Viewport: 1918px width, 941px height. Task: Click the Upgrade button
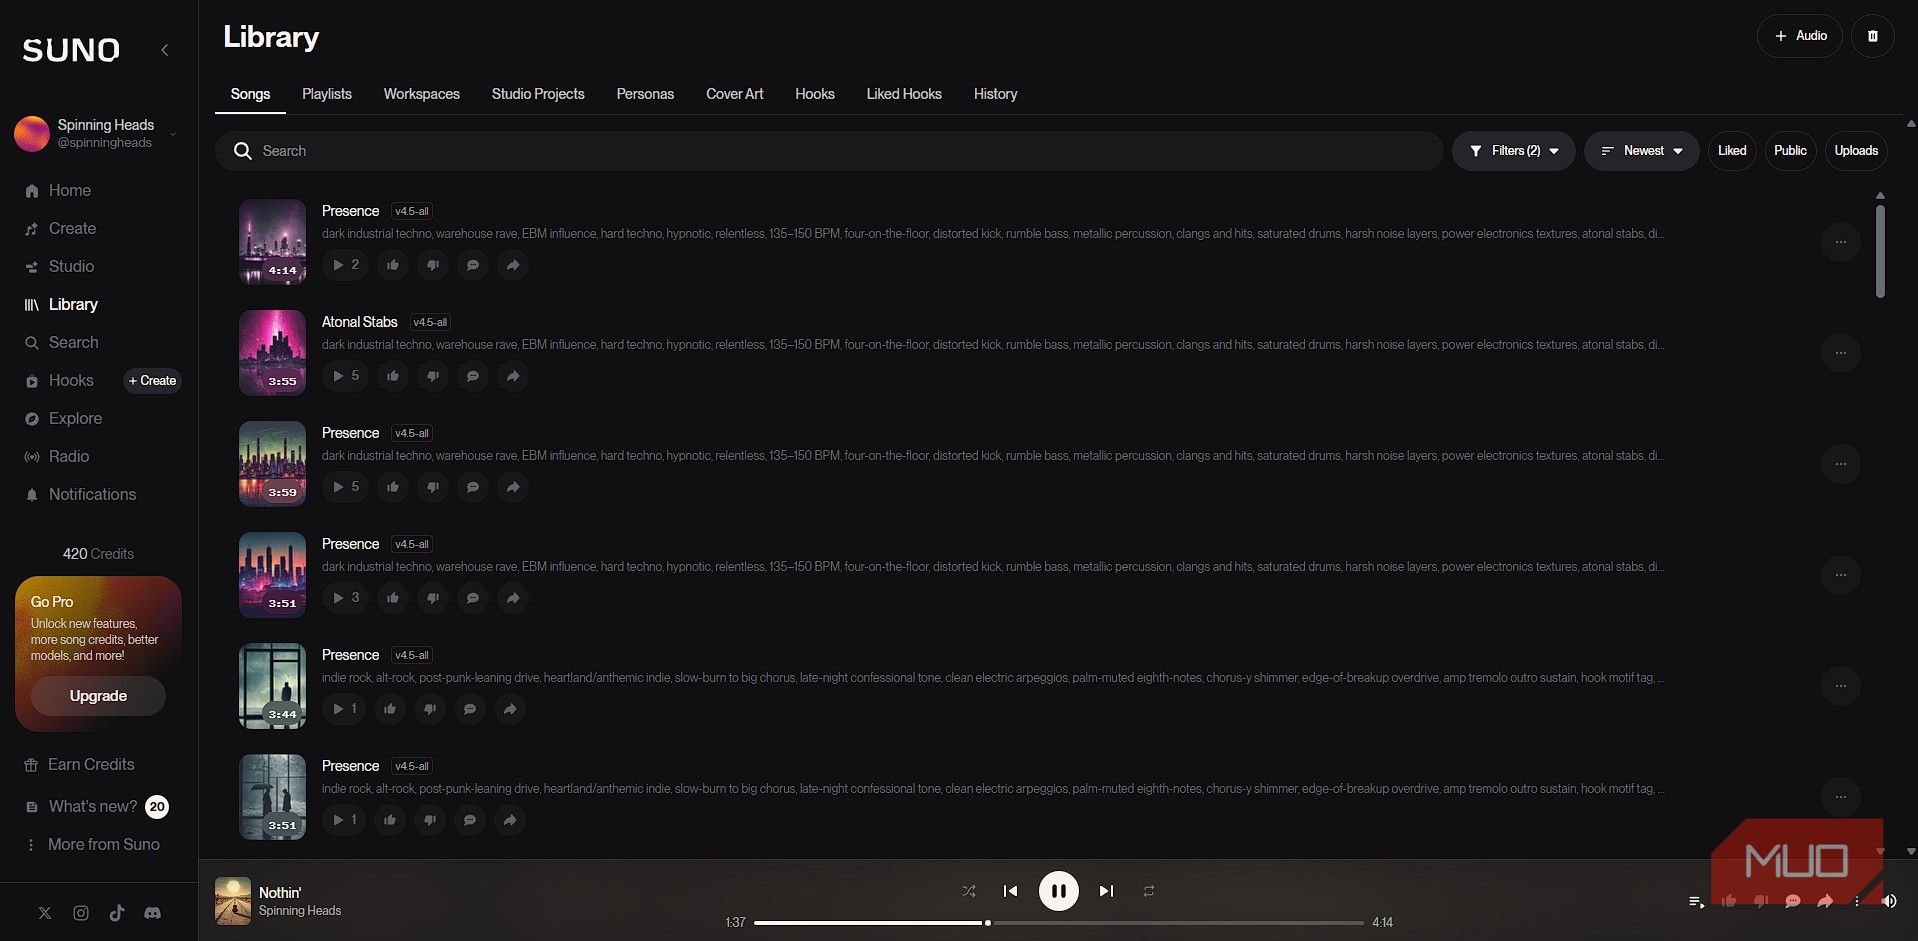(x=98, y=696)
